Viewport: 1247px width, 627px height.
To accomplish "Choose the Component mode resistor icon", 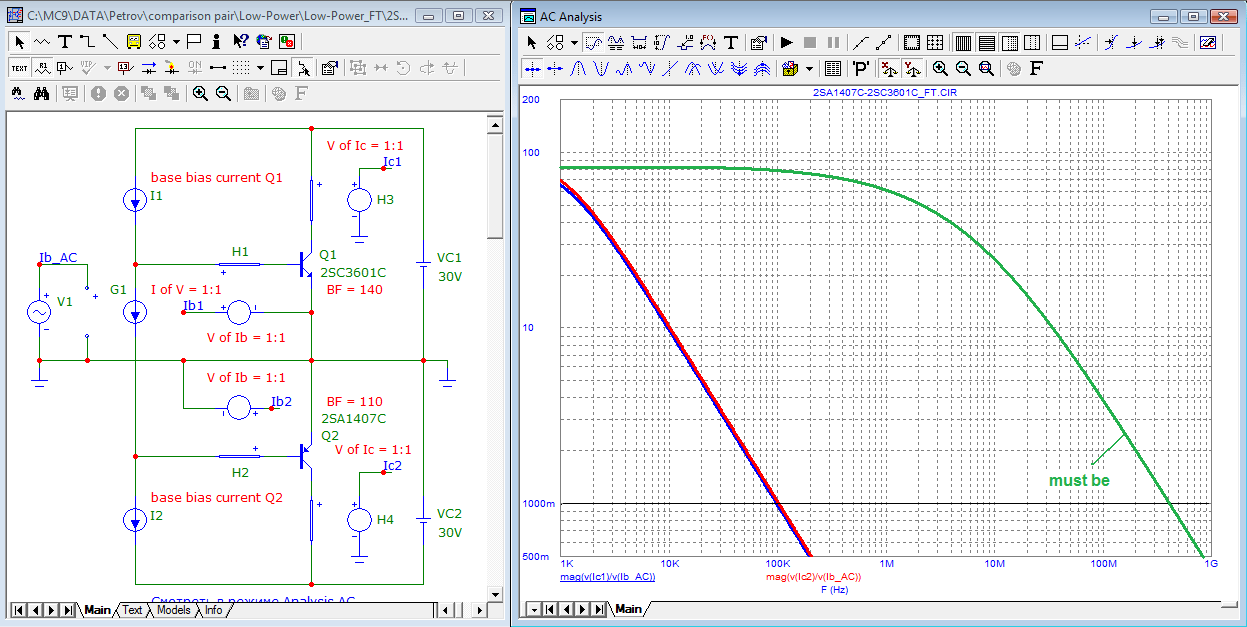I will point(42,42).
